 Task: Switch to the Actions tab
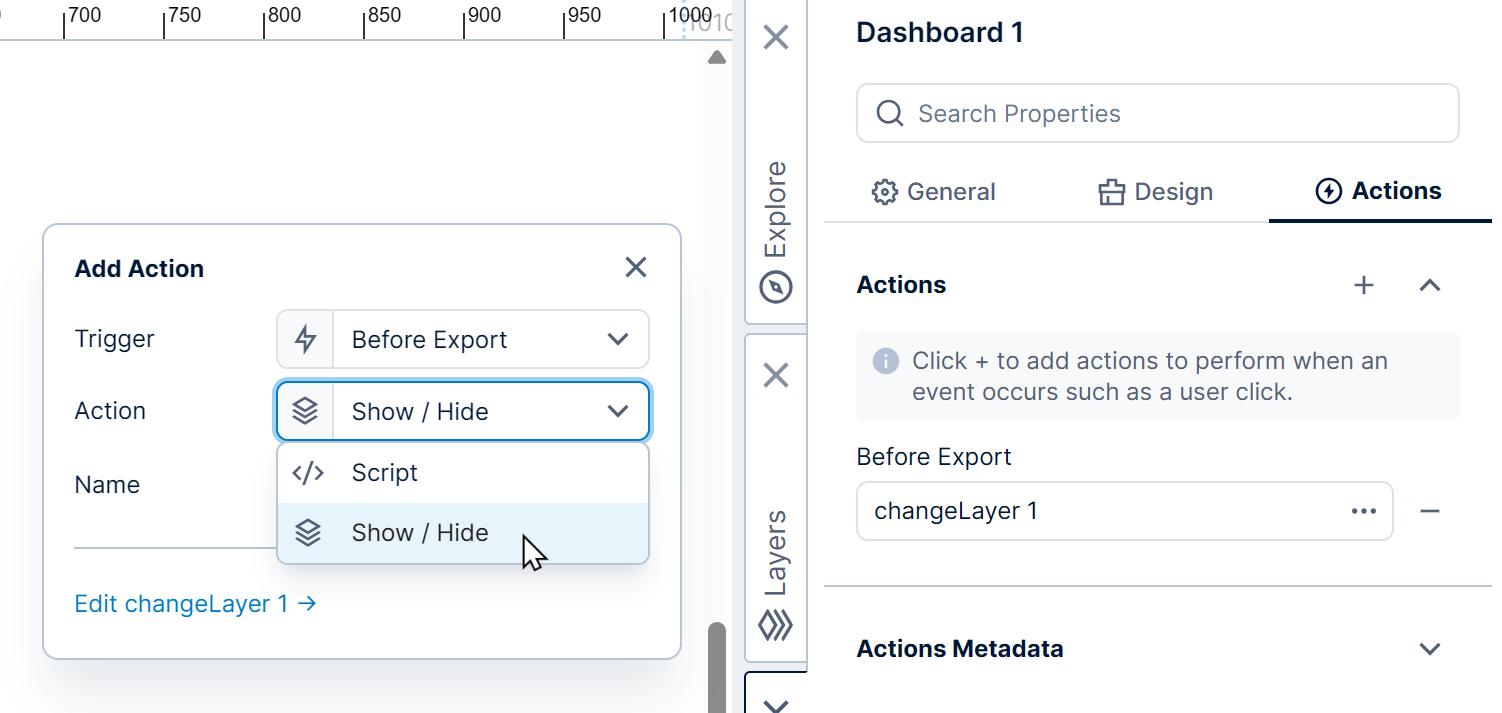click(1379, 191)
